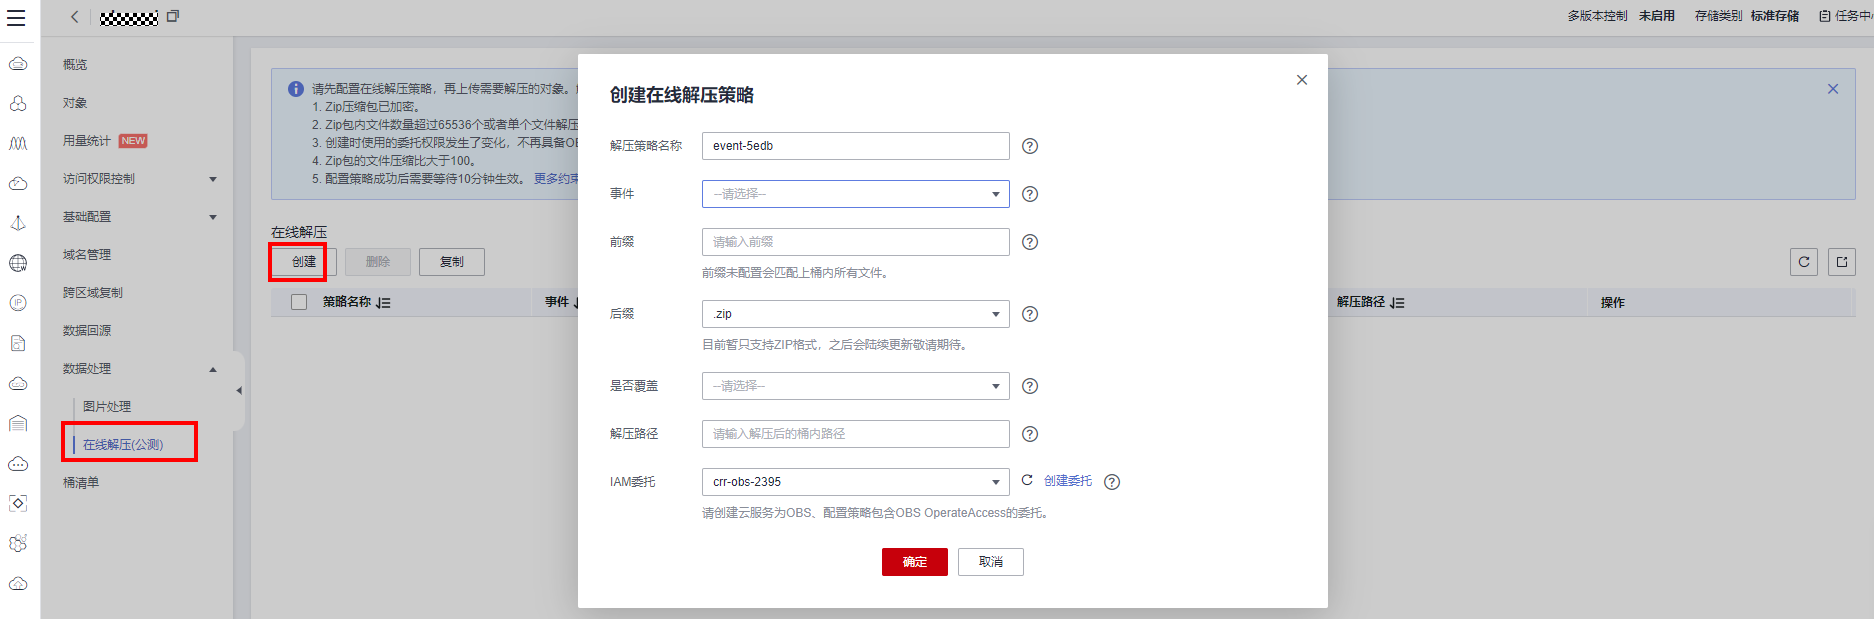Go to 概览 in sidebar
The width and height of the screenshot is (1874, 619).
click(x=75, y=65)
